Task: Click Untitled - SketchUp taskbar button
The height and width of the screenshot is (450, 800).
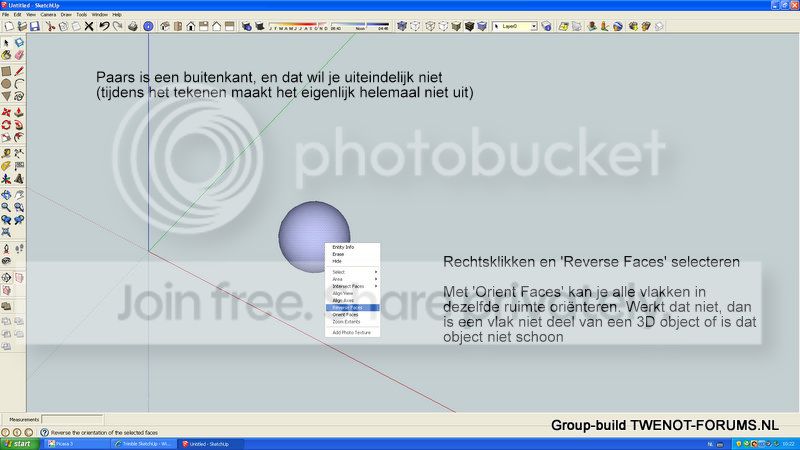Action: click(211, 444)
